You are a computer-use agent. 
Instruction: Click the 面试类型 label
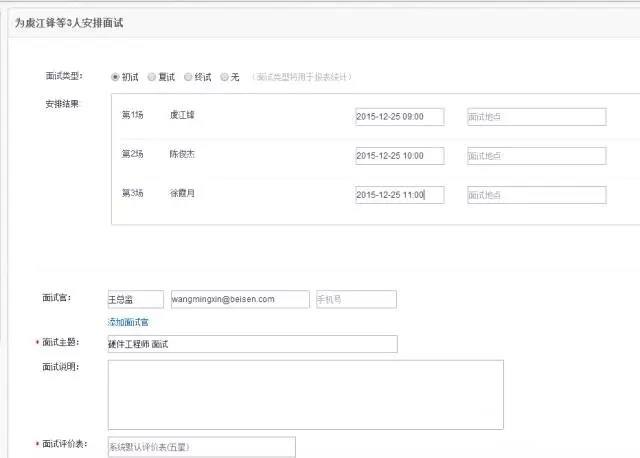click(64, 76)
